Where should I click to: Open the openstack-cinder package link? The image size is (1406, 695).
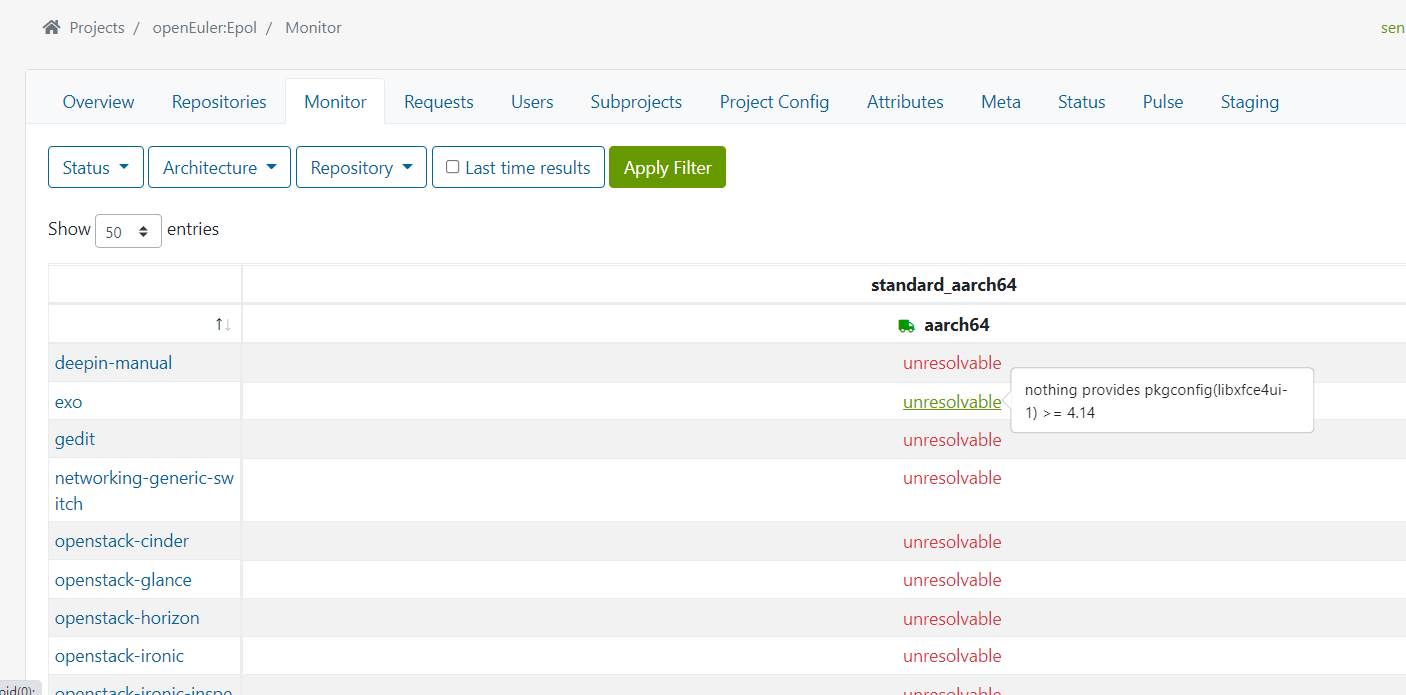[122, 541]
